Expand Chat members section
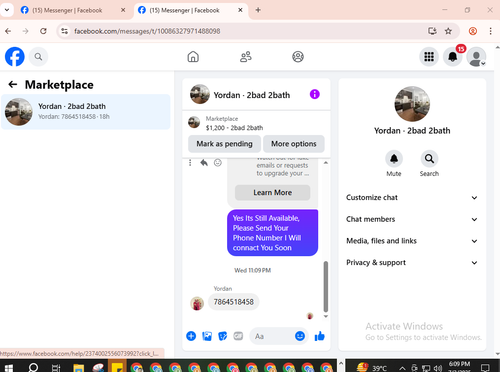Screen dimensions: 500x372 tap(412, 219)
